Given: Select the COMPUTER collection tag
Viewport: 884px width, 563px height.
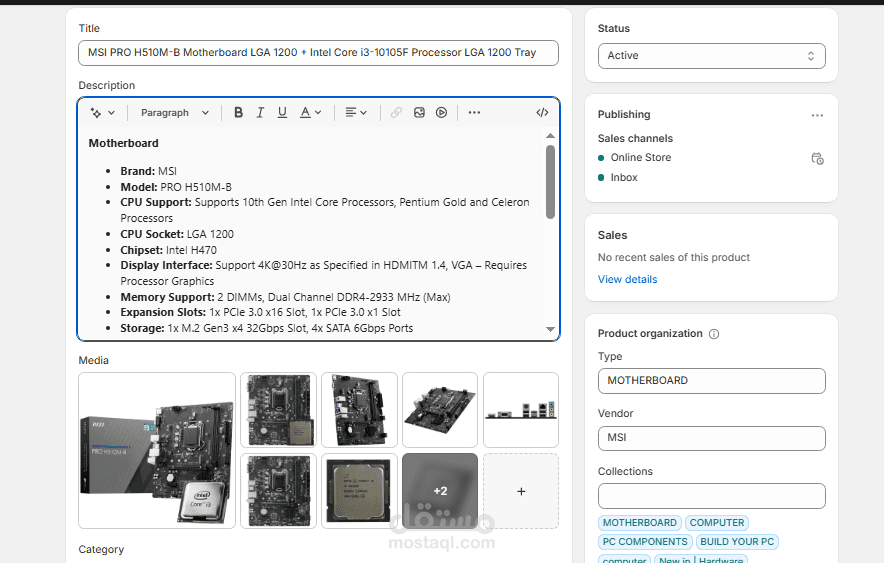Looking at the screenshot, I should [717, 523].
